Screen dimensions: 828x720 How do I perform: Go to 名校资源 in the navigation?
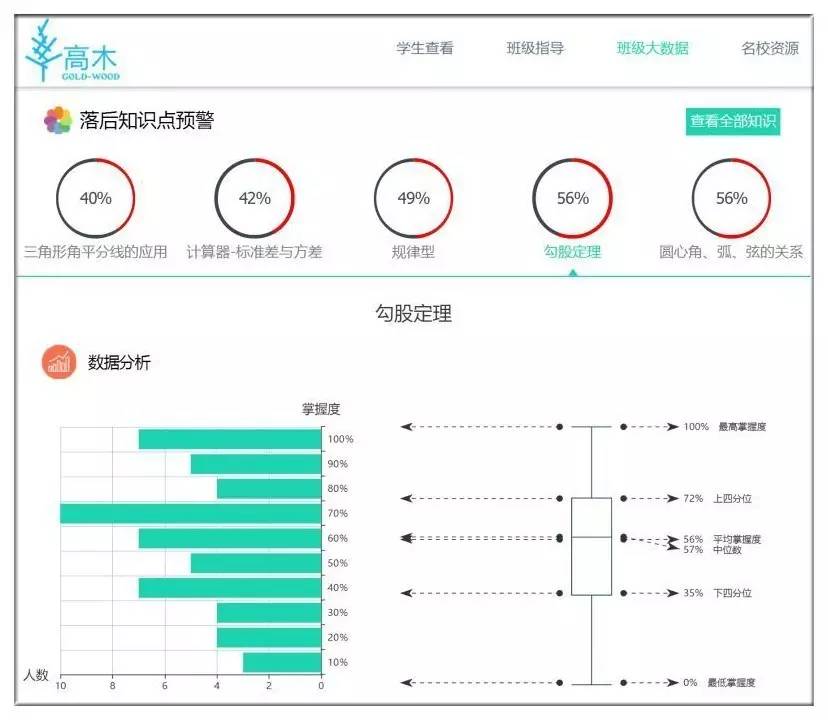click(x=769, y=48)
